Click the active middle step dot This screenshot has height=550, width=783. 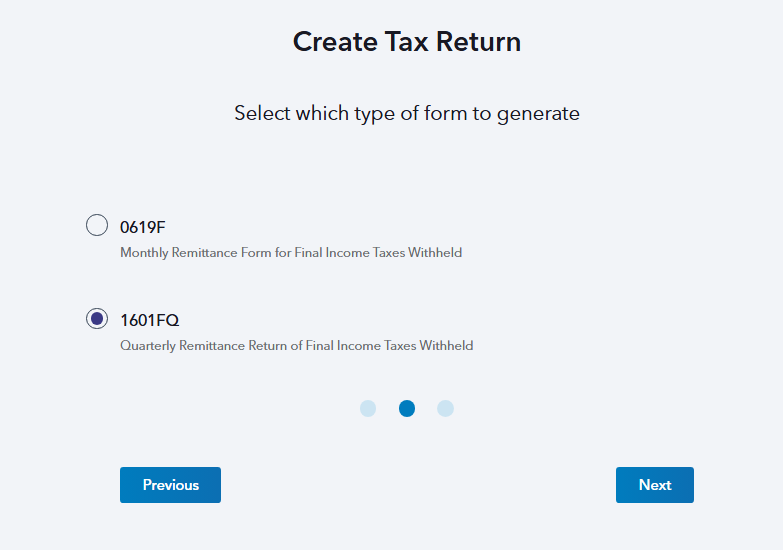(x=407, y=408)
